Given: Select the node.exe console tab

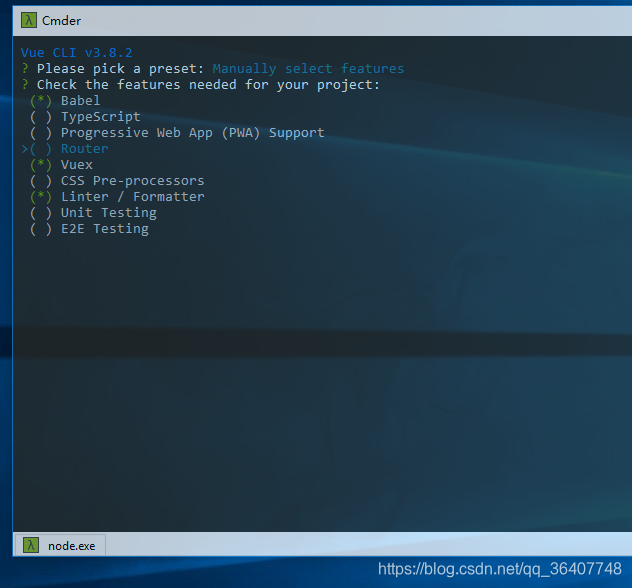Looking at the screenshot, I should coord(60,545).
